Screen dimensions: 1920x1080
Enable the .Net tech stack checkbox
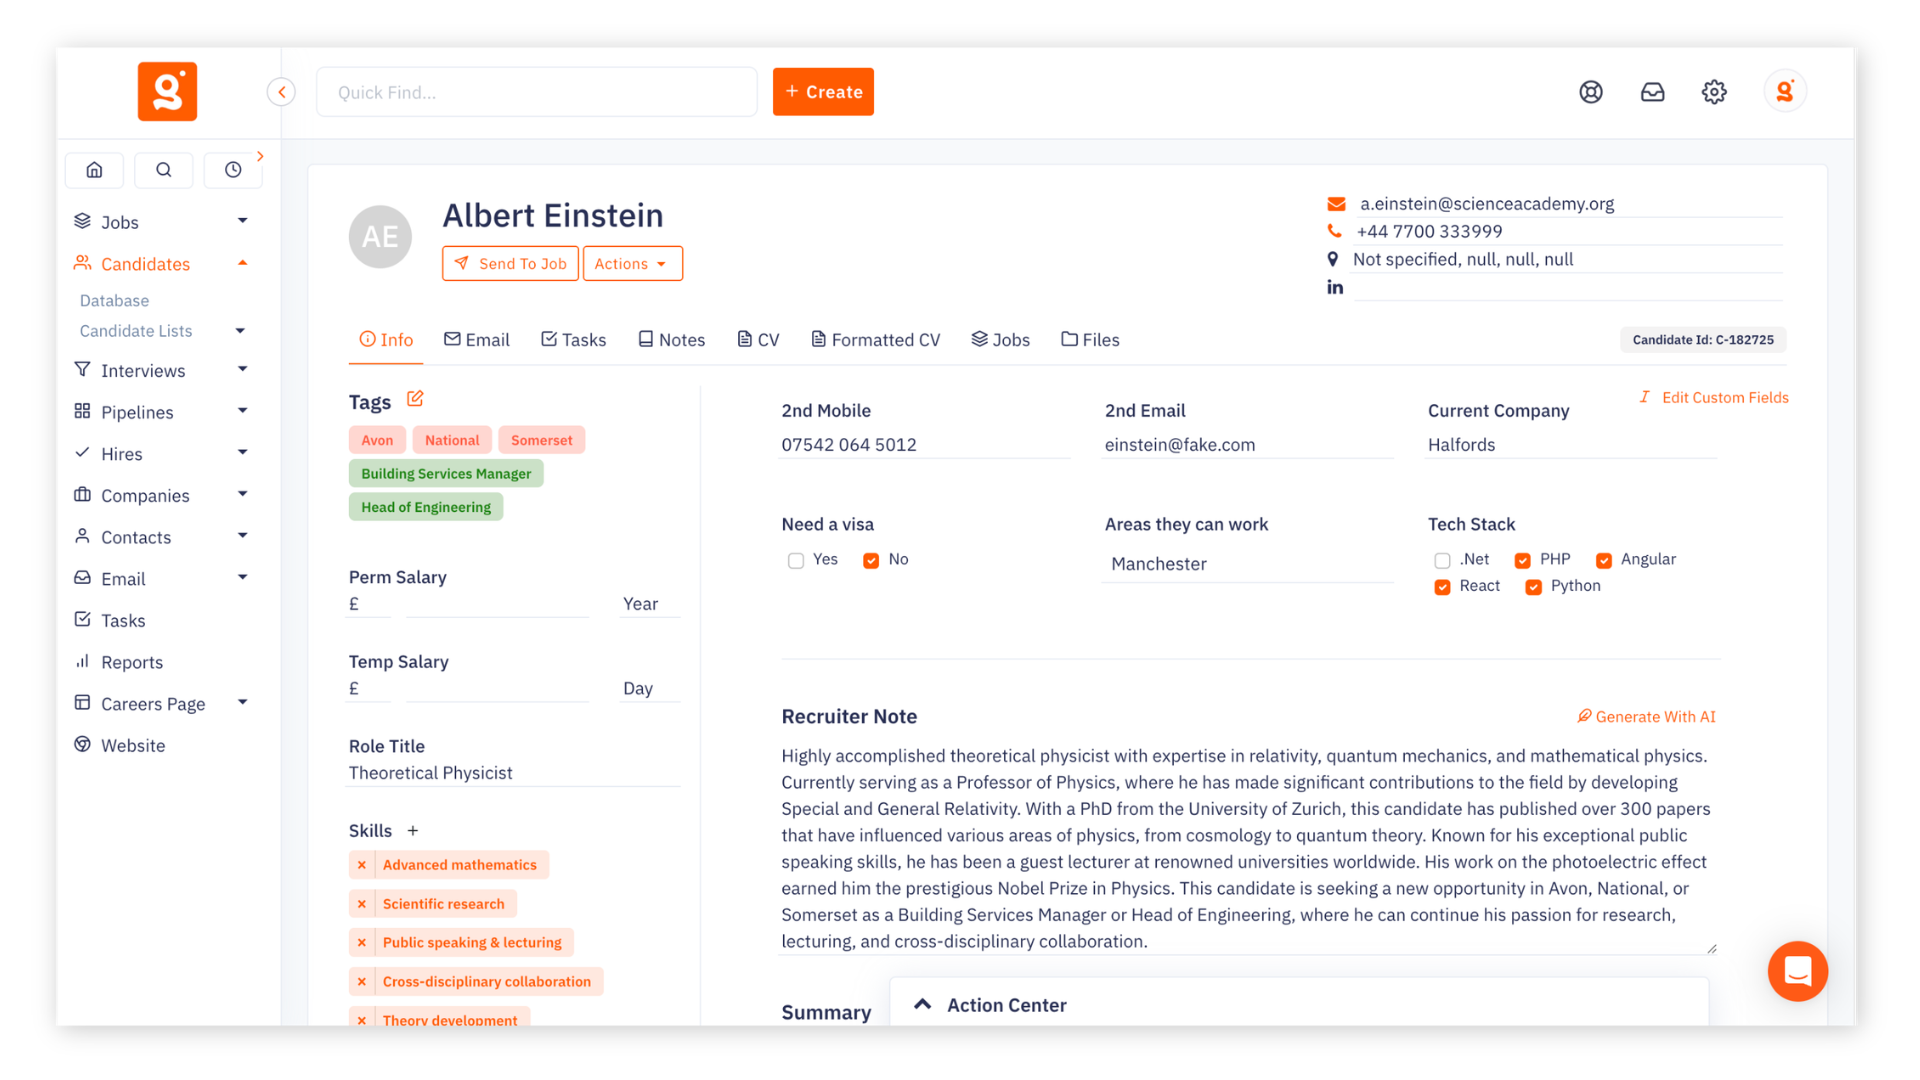pyautogui.click(x=1442, y=561)
